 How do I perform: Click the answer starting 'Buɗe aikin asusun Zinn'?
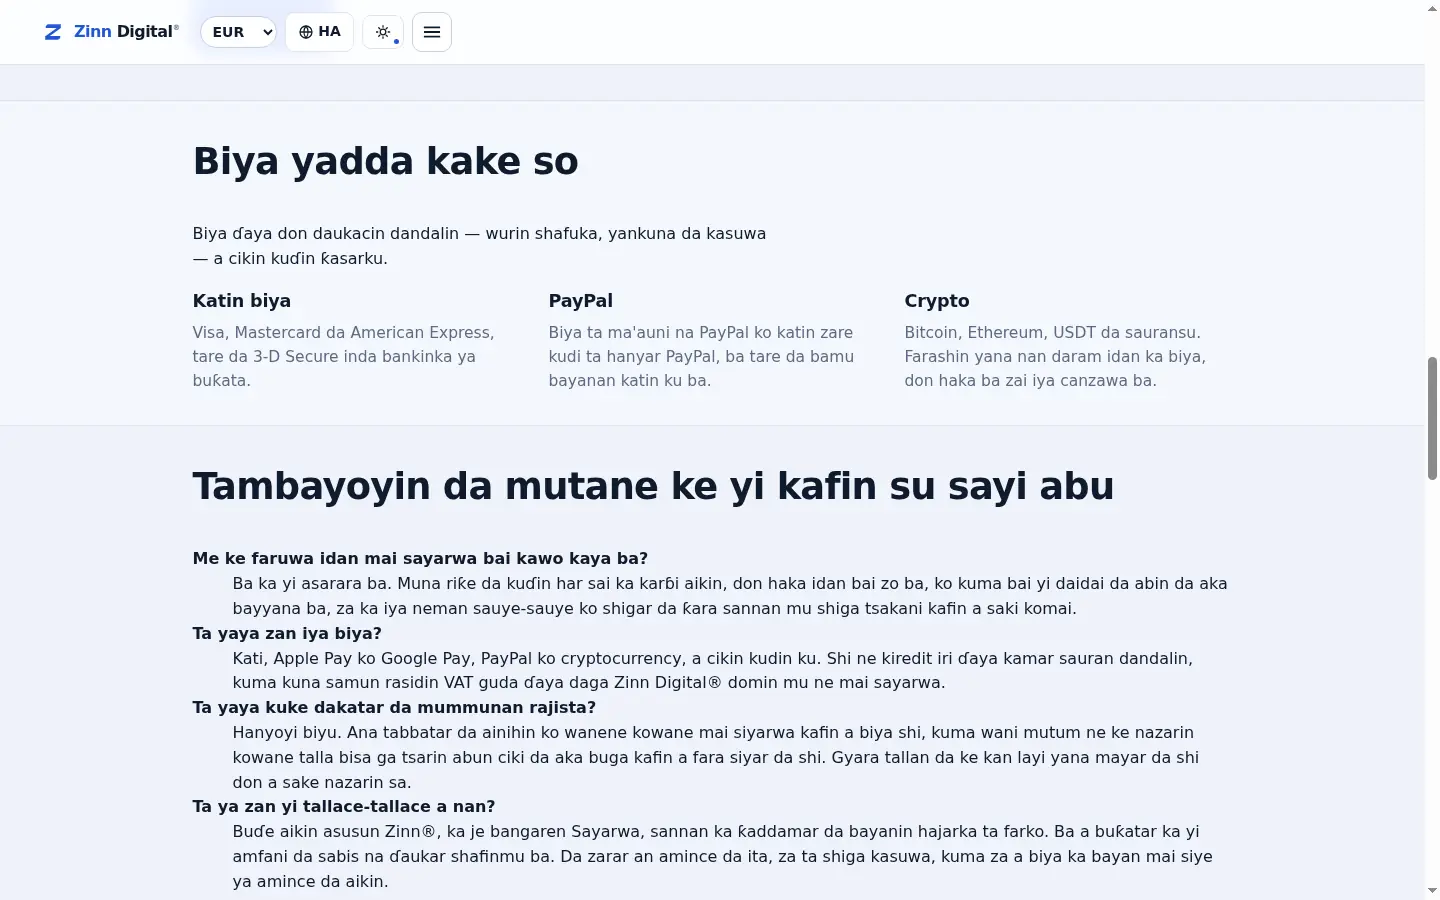723,857
